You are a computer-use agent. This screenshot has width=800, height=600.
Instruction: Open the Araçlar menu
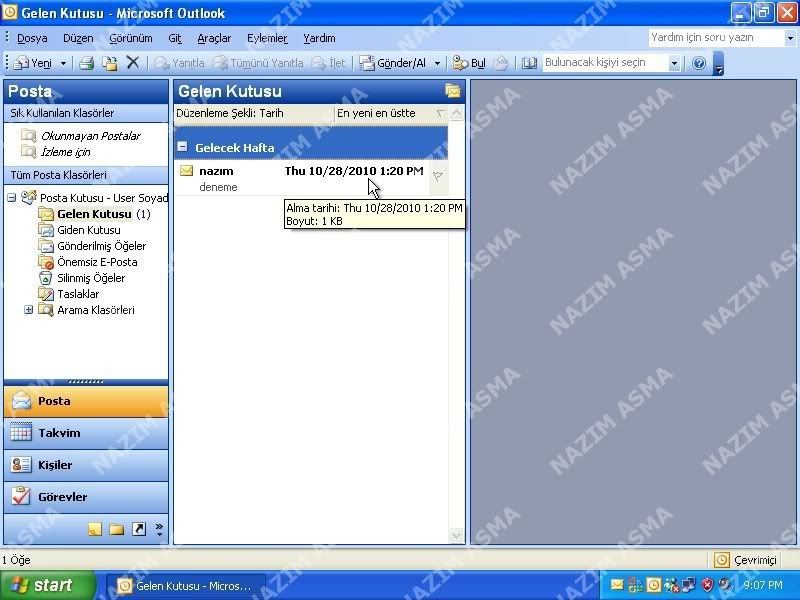pos(214,38)
